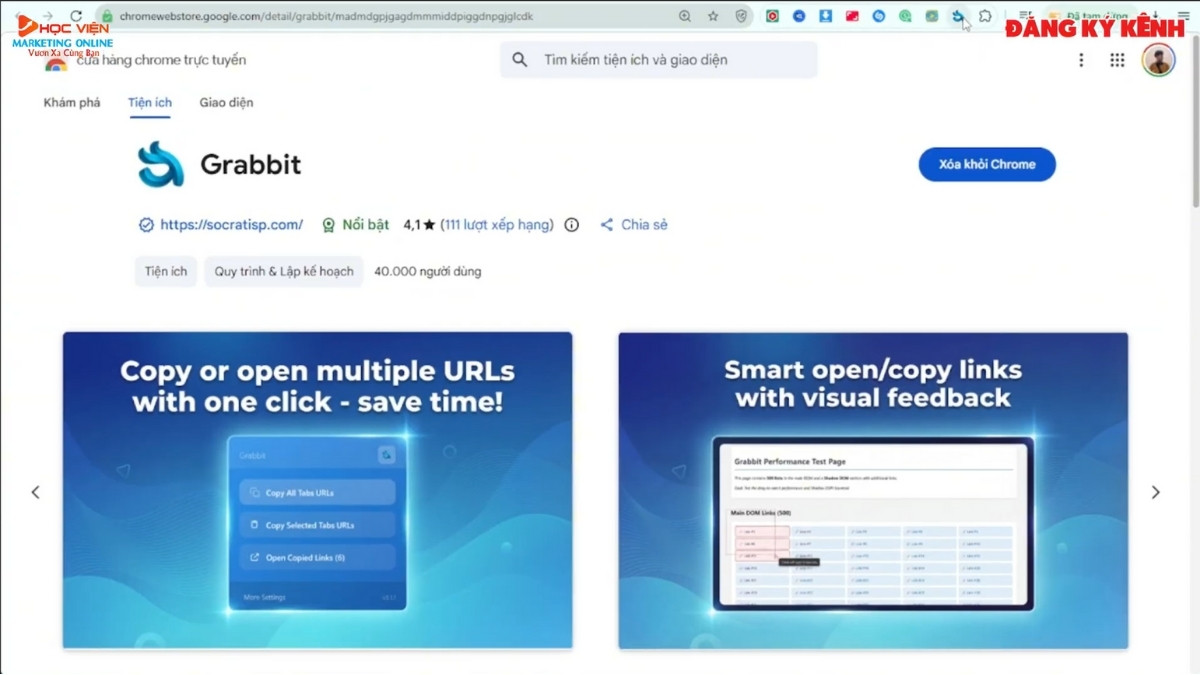
Task: Click the Nổi bật featured badge icon
Action: [328, 224]
